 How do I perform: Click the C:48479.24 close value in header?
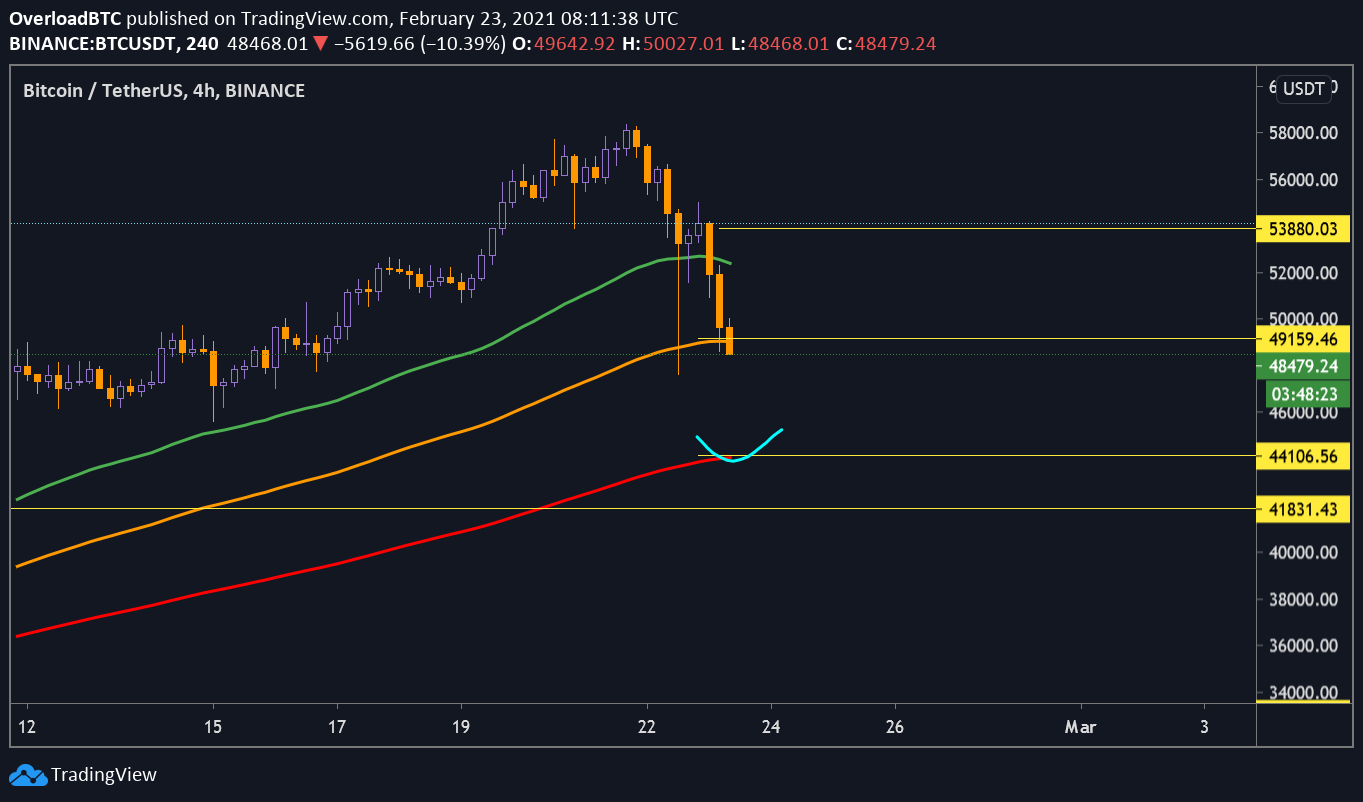(x=888, y=44)
